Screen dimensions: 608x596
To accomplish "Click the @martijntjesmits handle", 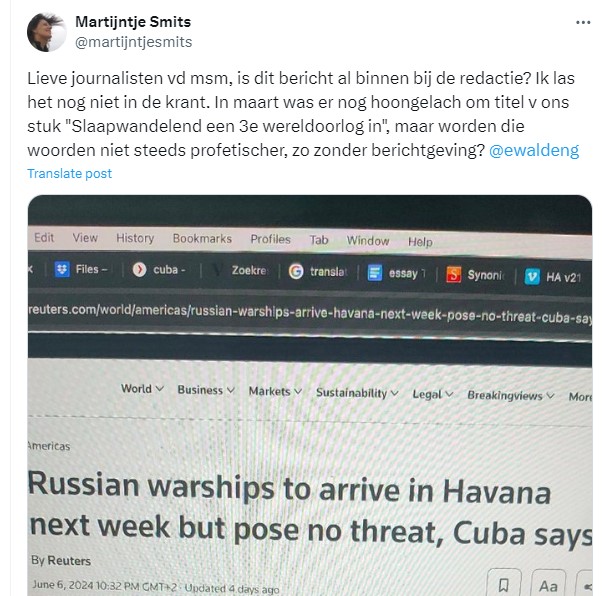I will click(x=133, y=42).
